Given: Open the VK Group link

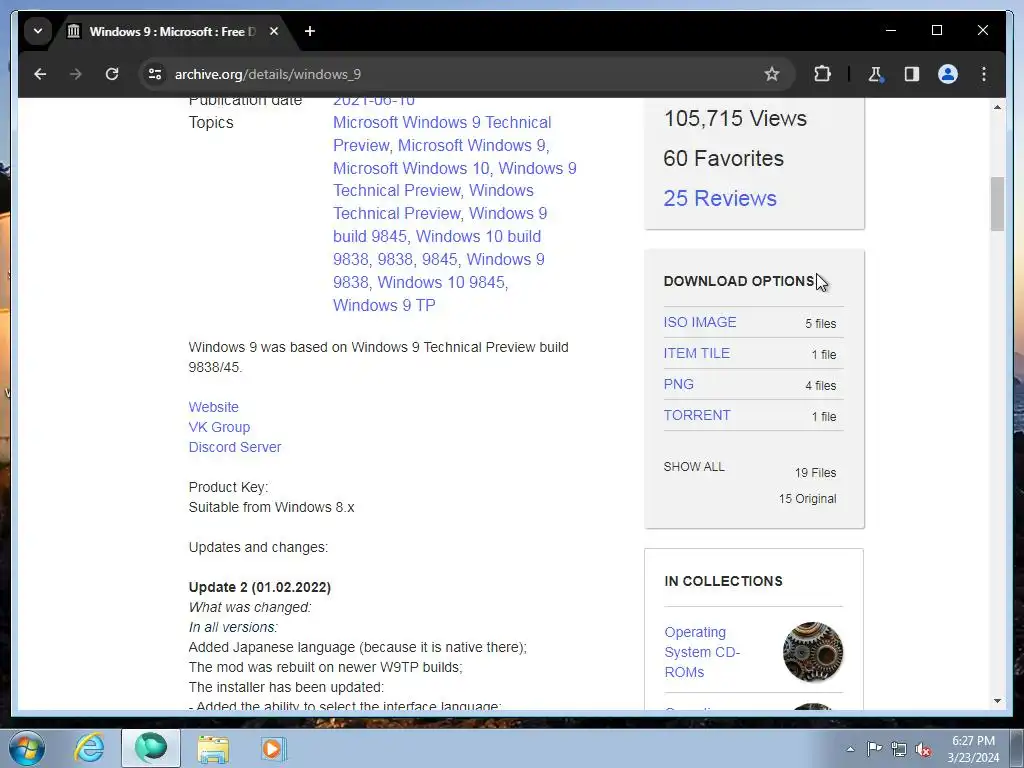Looking at the screenshot, I should coord(219,427).
